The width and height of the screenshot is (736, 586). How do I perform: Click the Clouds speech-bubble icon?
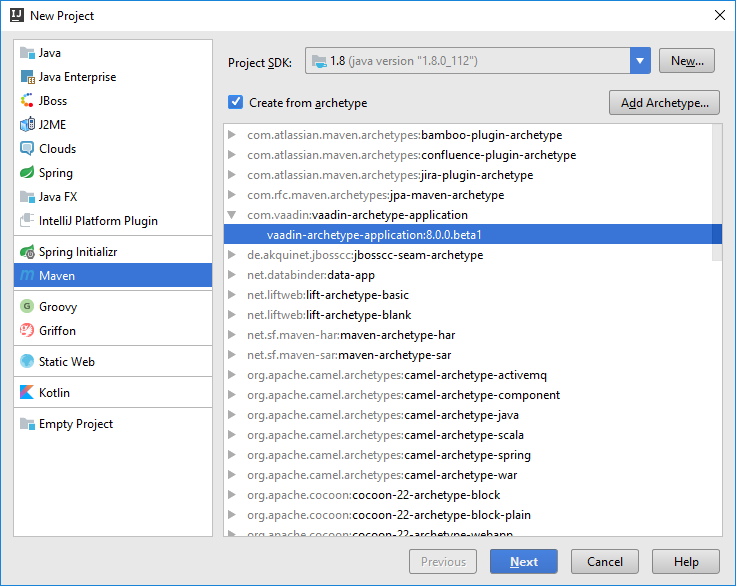click(27, 148)
